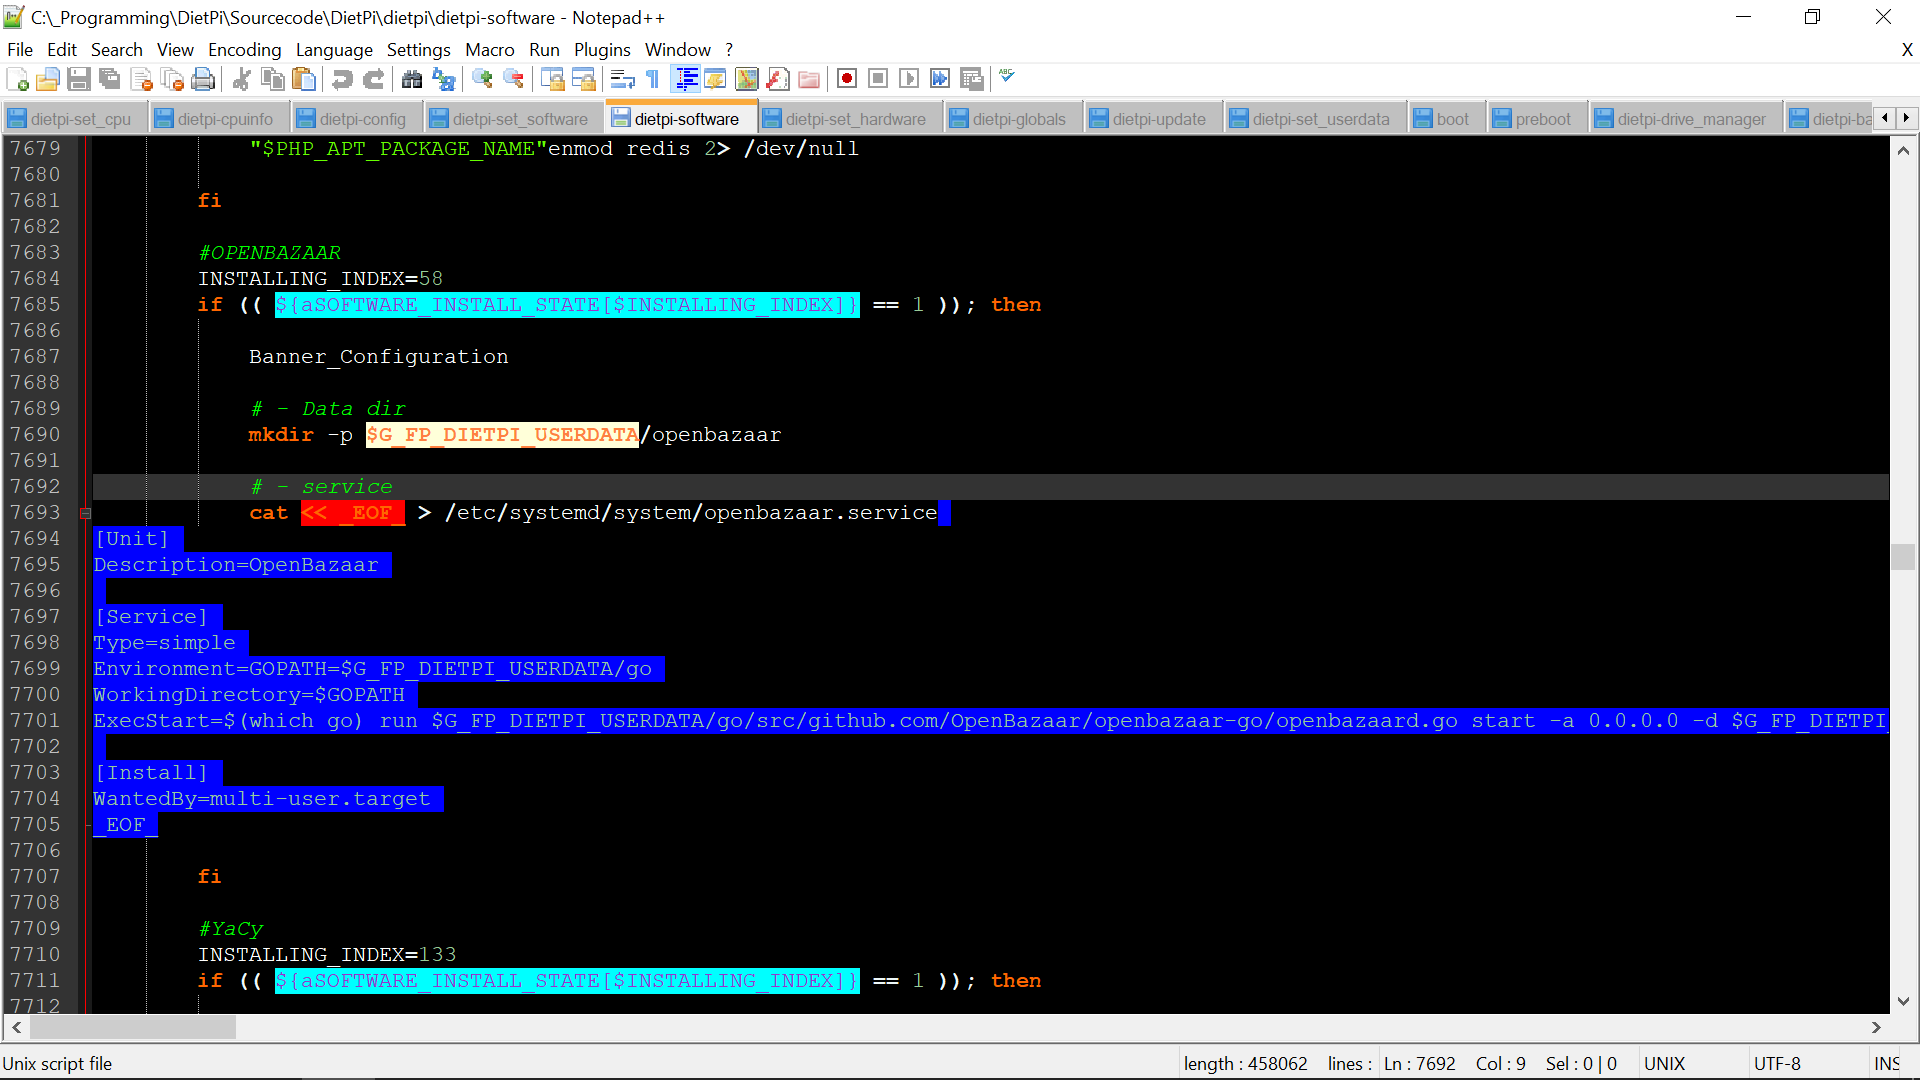Click the vertical scrollbar down arrow

click(1903, 1001)
